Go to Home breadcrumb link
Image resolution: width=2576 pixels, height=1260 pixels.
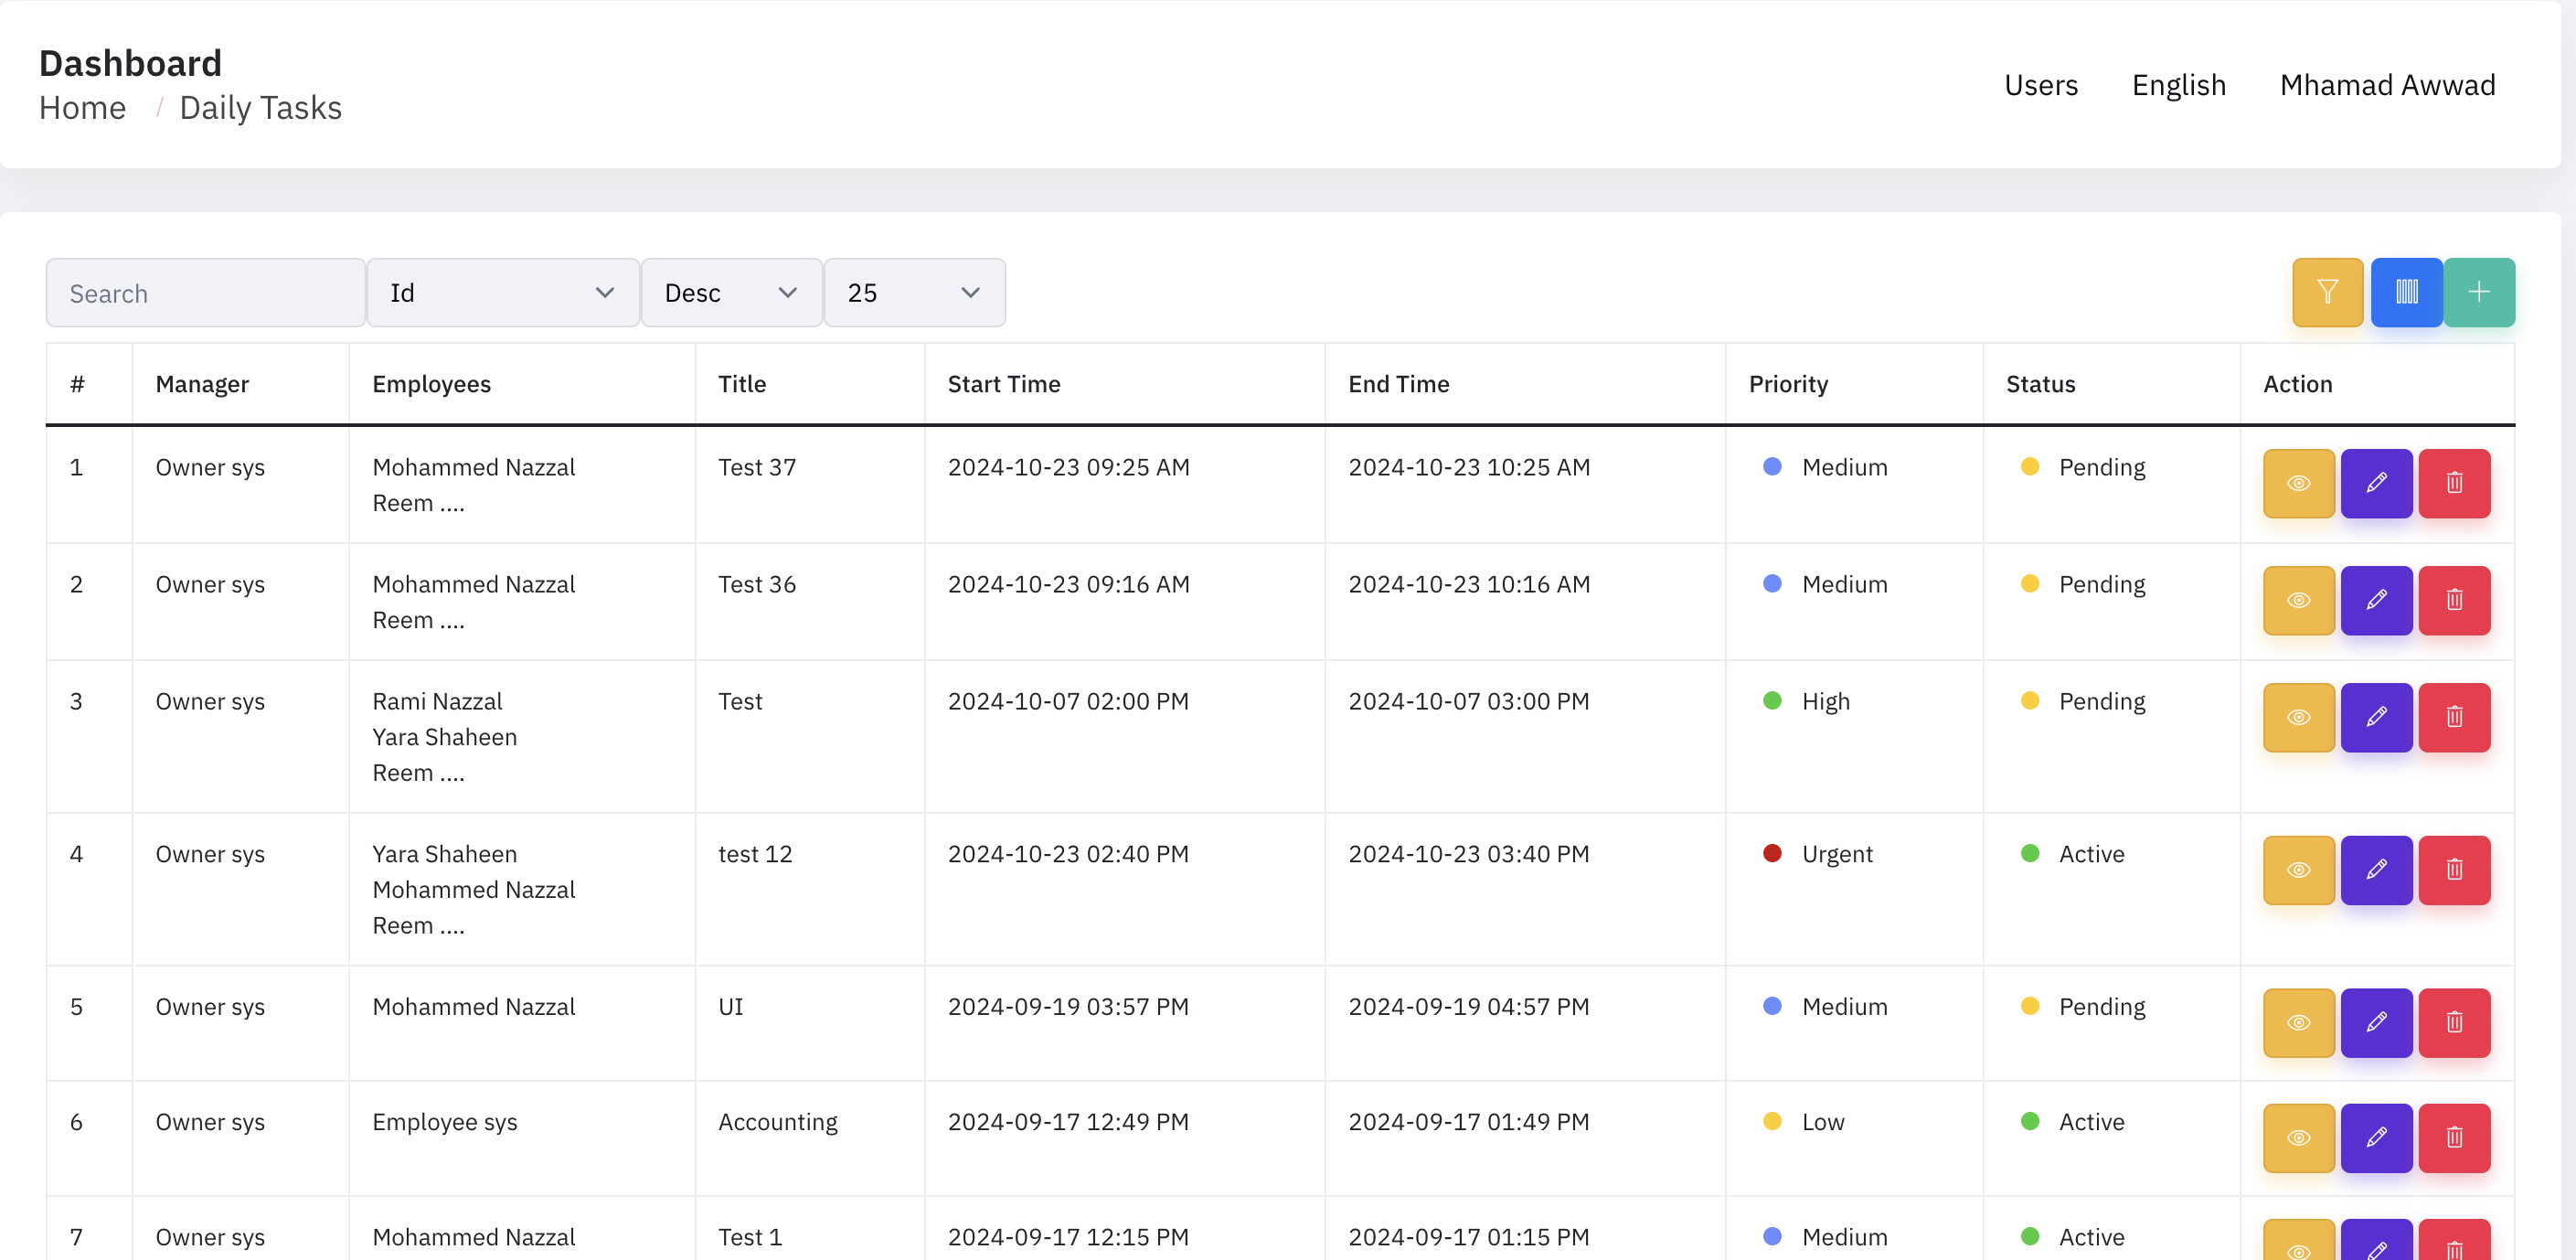[x=82, y=108]
